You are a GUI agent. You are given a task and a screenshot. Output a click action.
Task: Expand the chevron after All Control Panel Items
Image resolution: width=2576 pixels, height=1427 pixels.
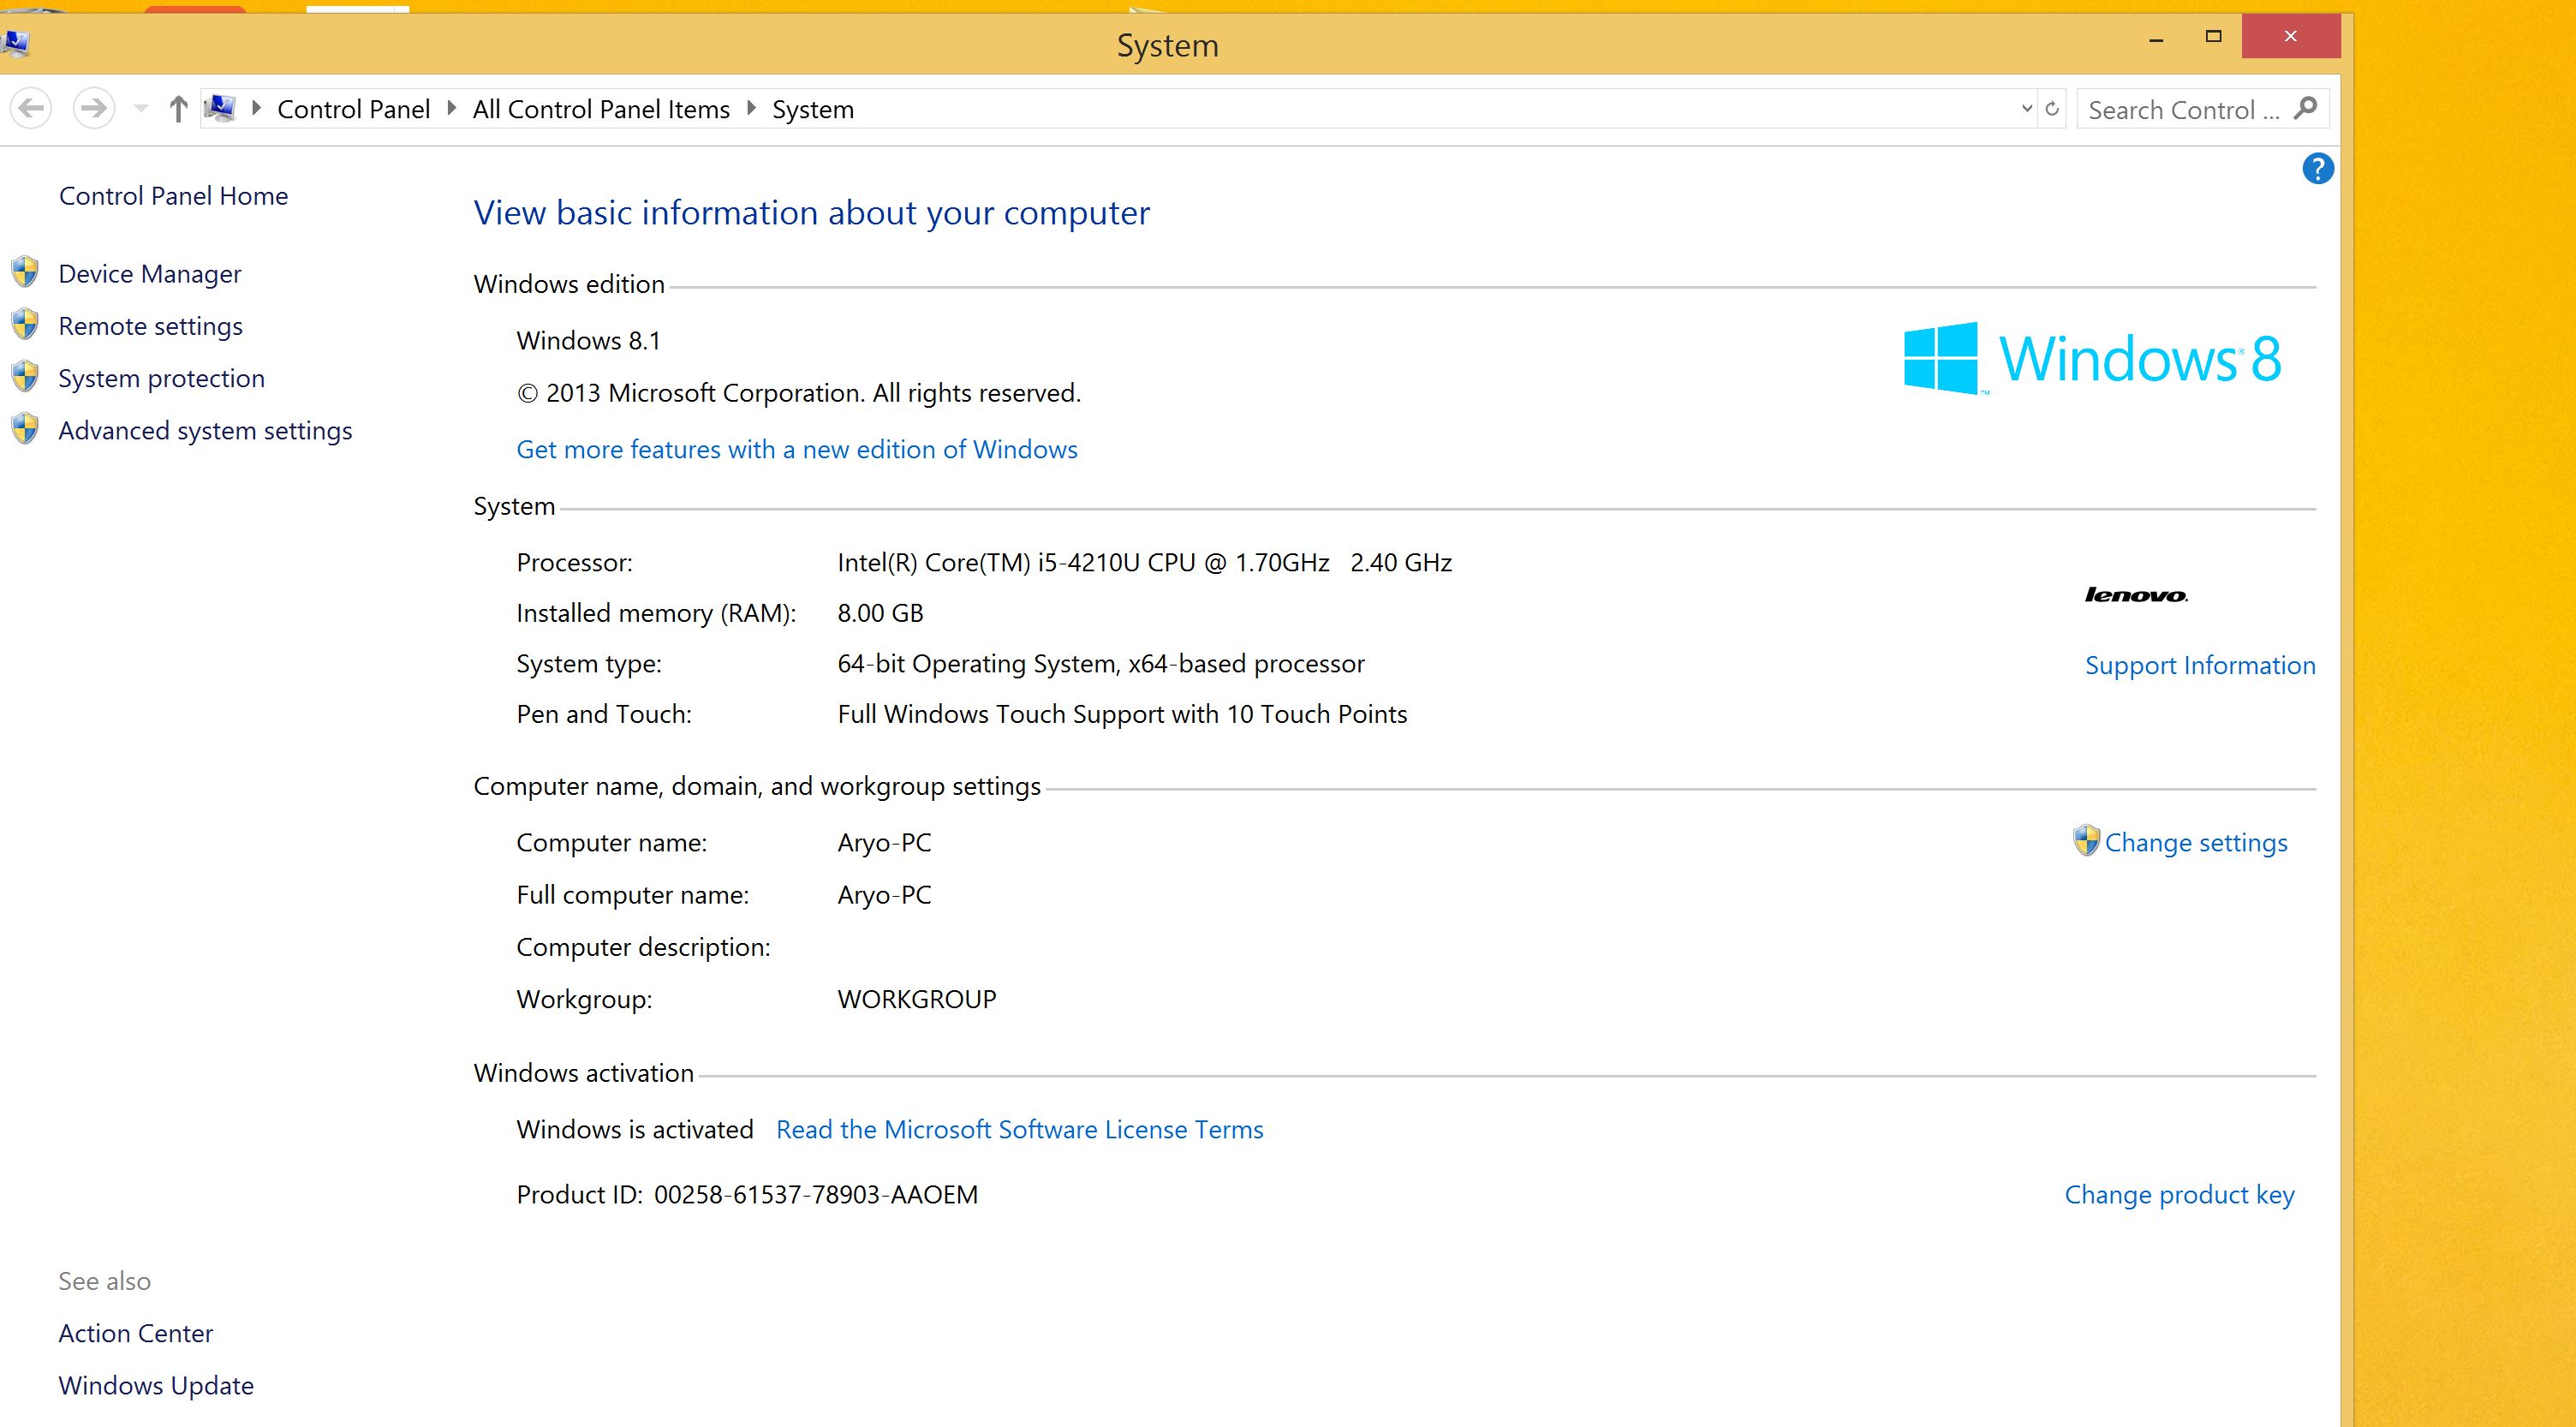[x=751, y=108]
